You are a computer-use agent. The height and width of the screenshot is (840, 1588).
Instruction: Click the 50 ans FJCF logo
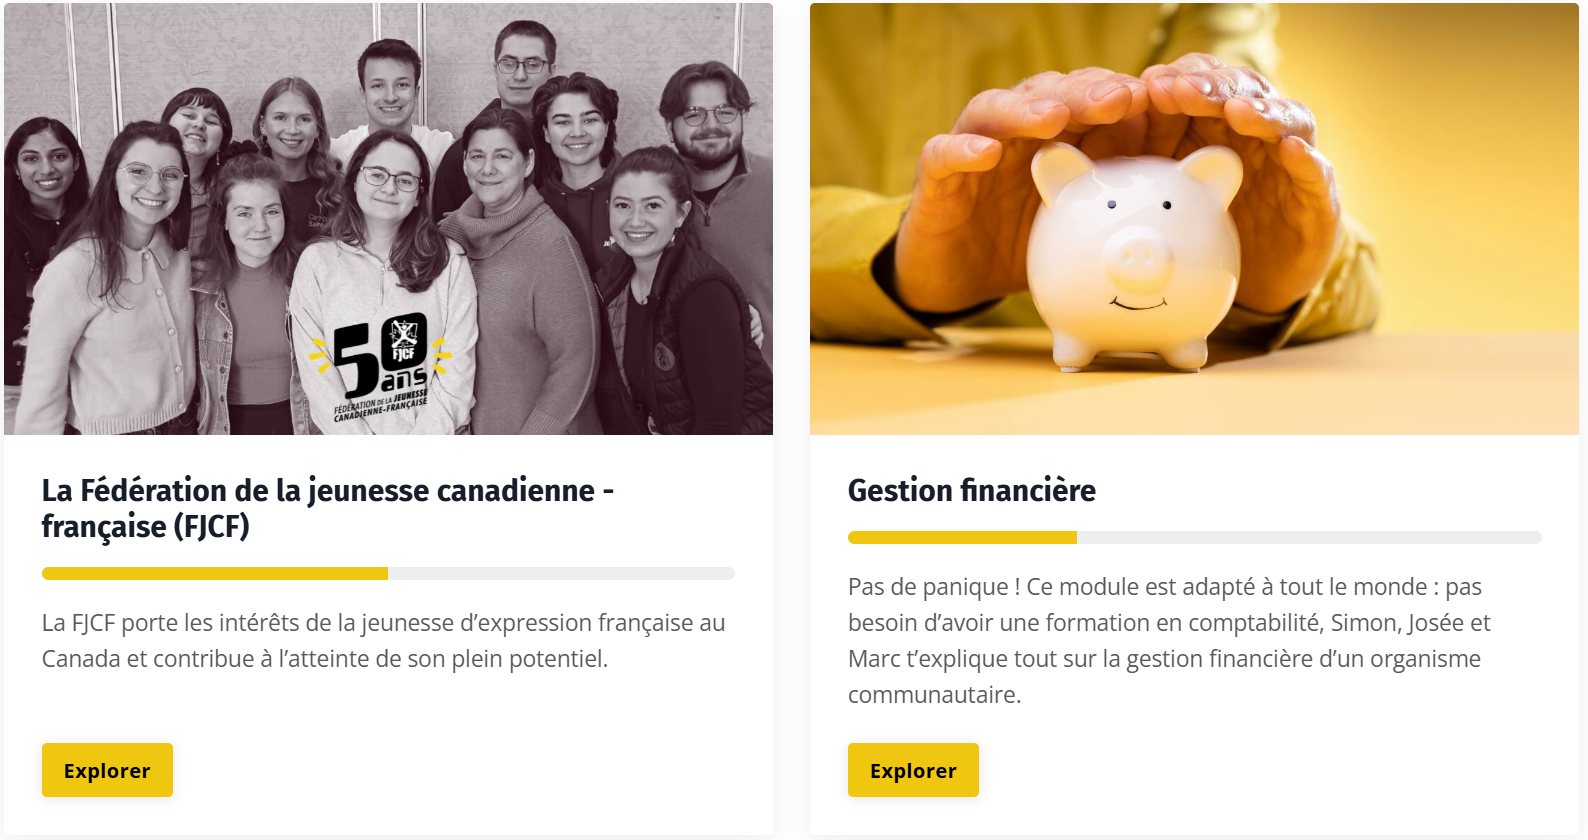pos(382,367)
